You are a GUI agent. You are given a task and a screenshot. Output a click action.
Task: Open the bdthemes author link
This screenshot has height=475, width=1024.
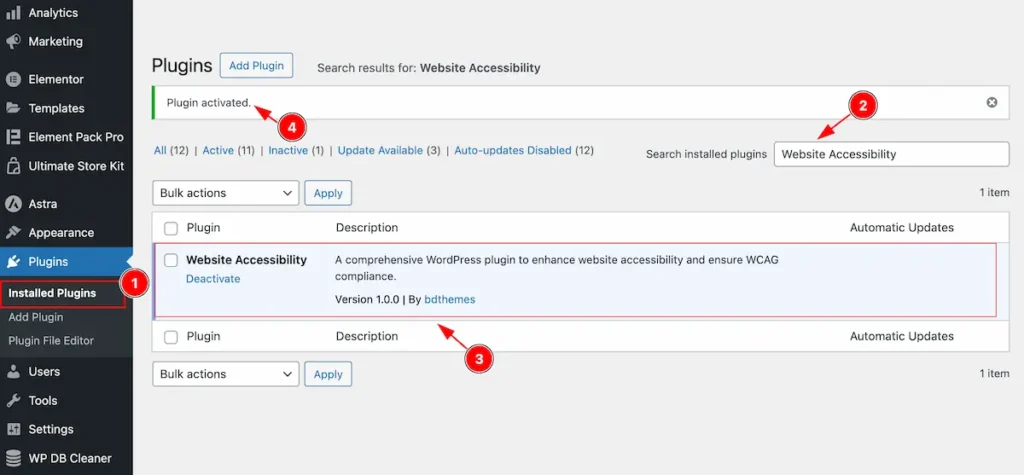[x=449, y=299]
